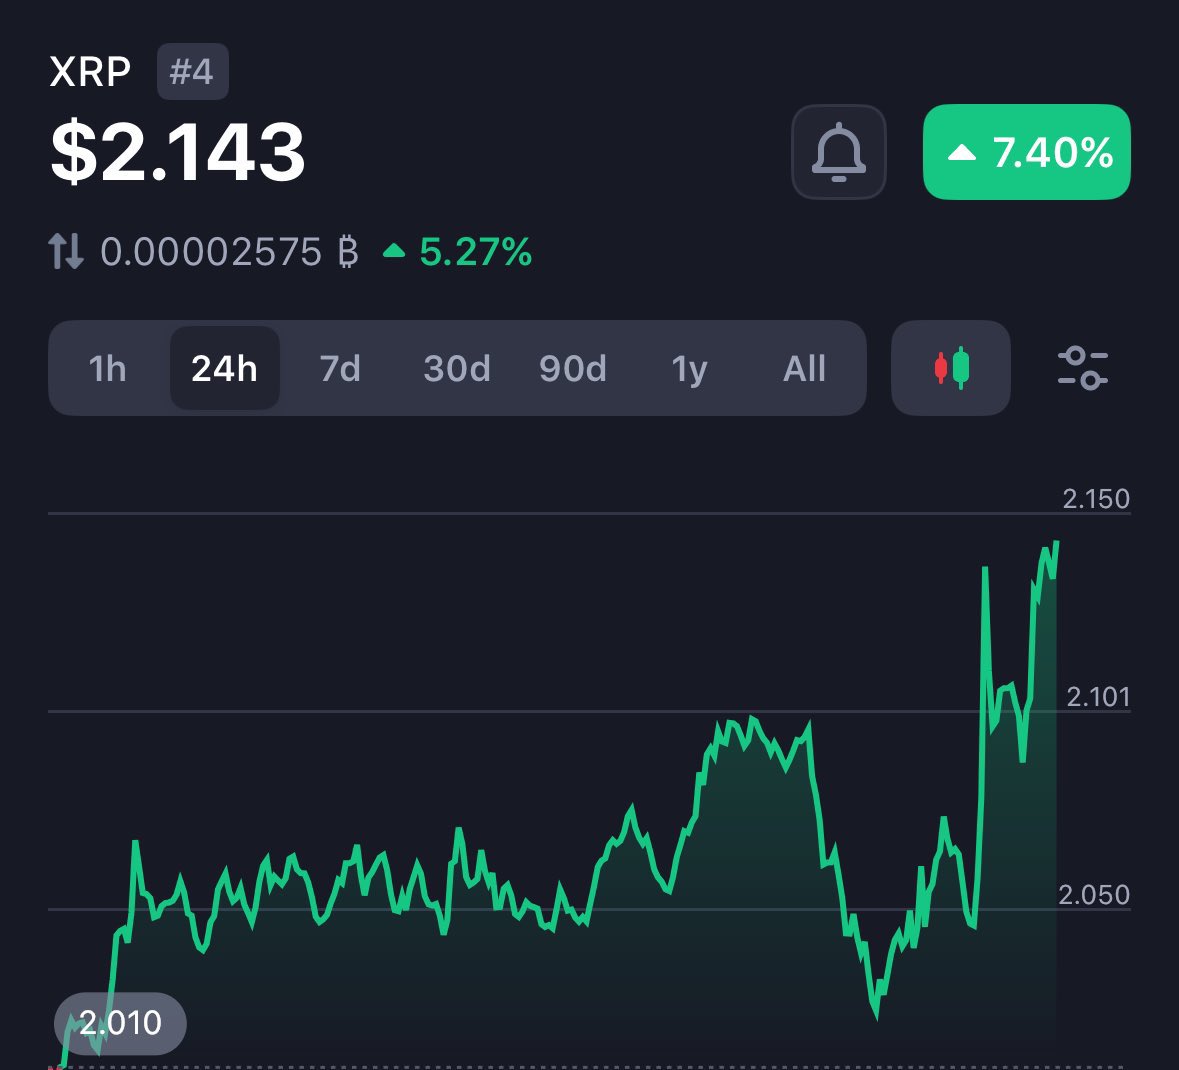Tap the 2.101 axis label

click(1098, 697)
